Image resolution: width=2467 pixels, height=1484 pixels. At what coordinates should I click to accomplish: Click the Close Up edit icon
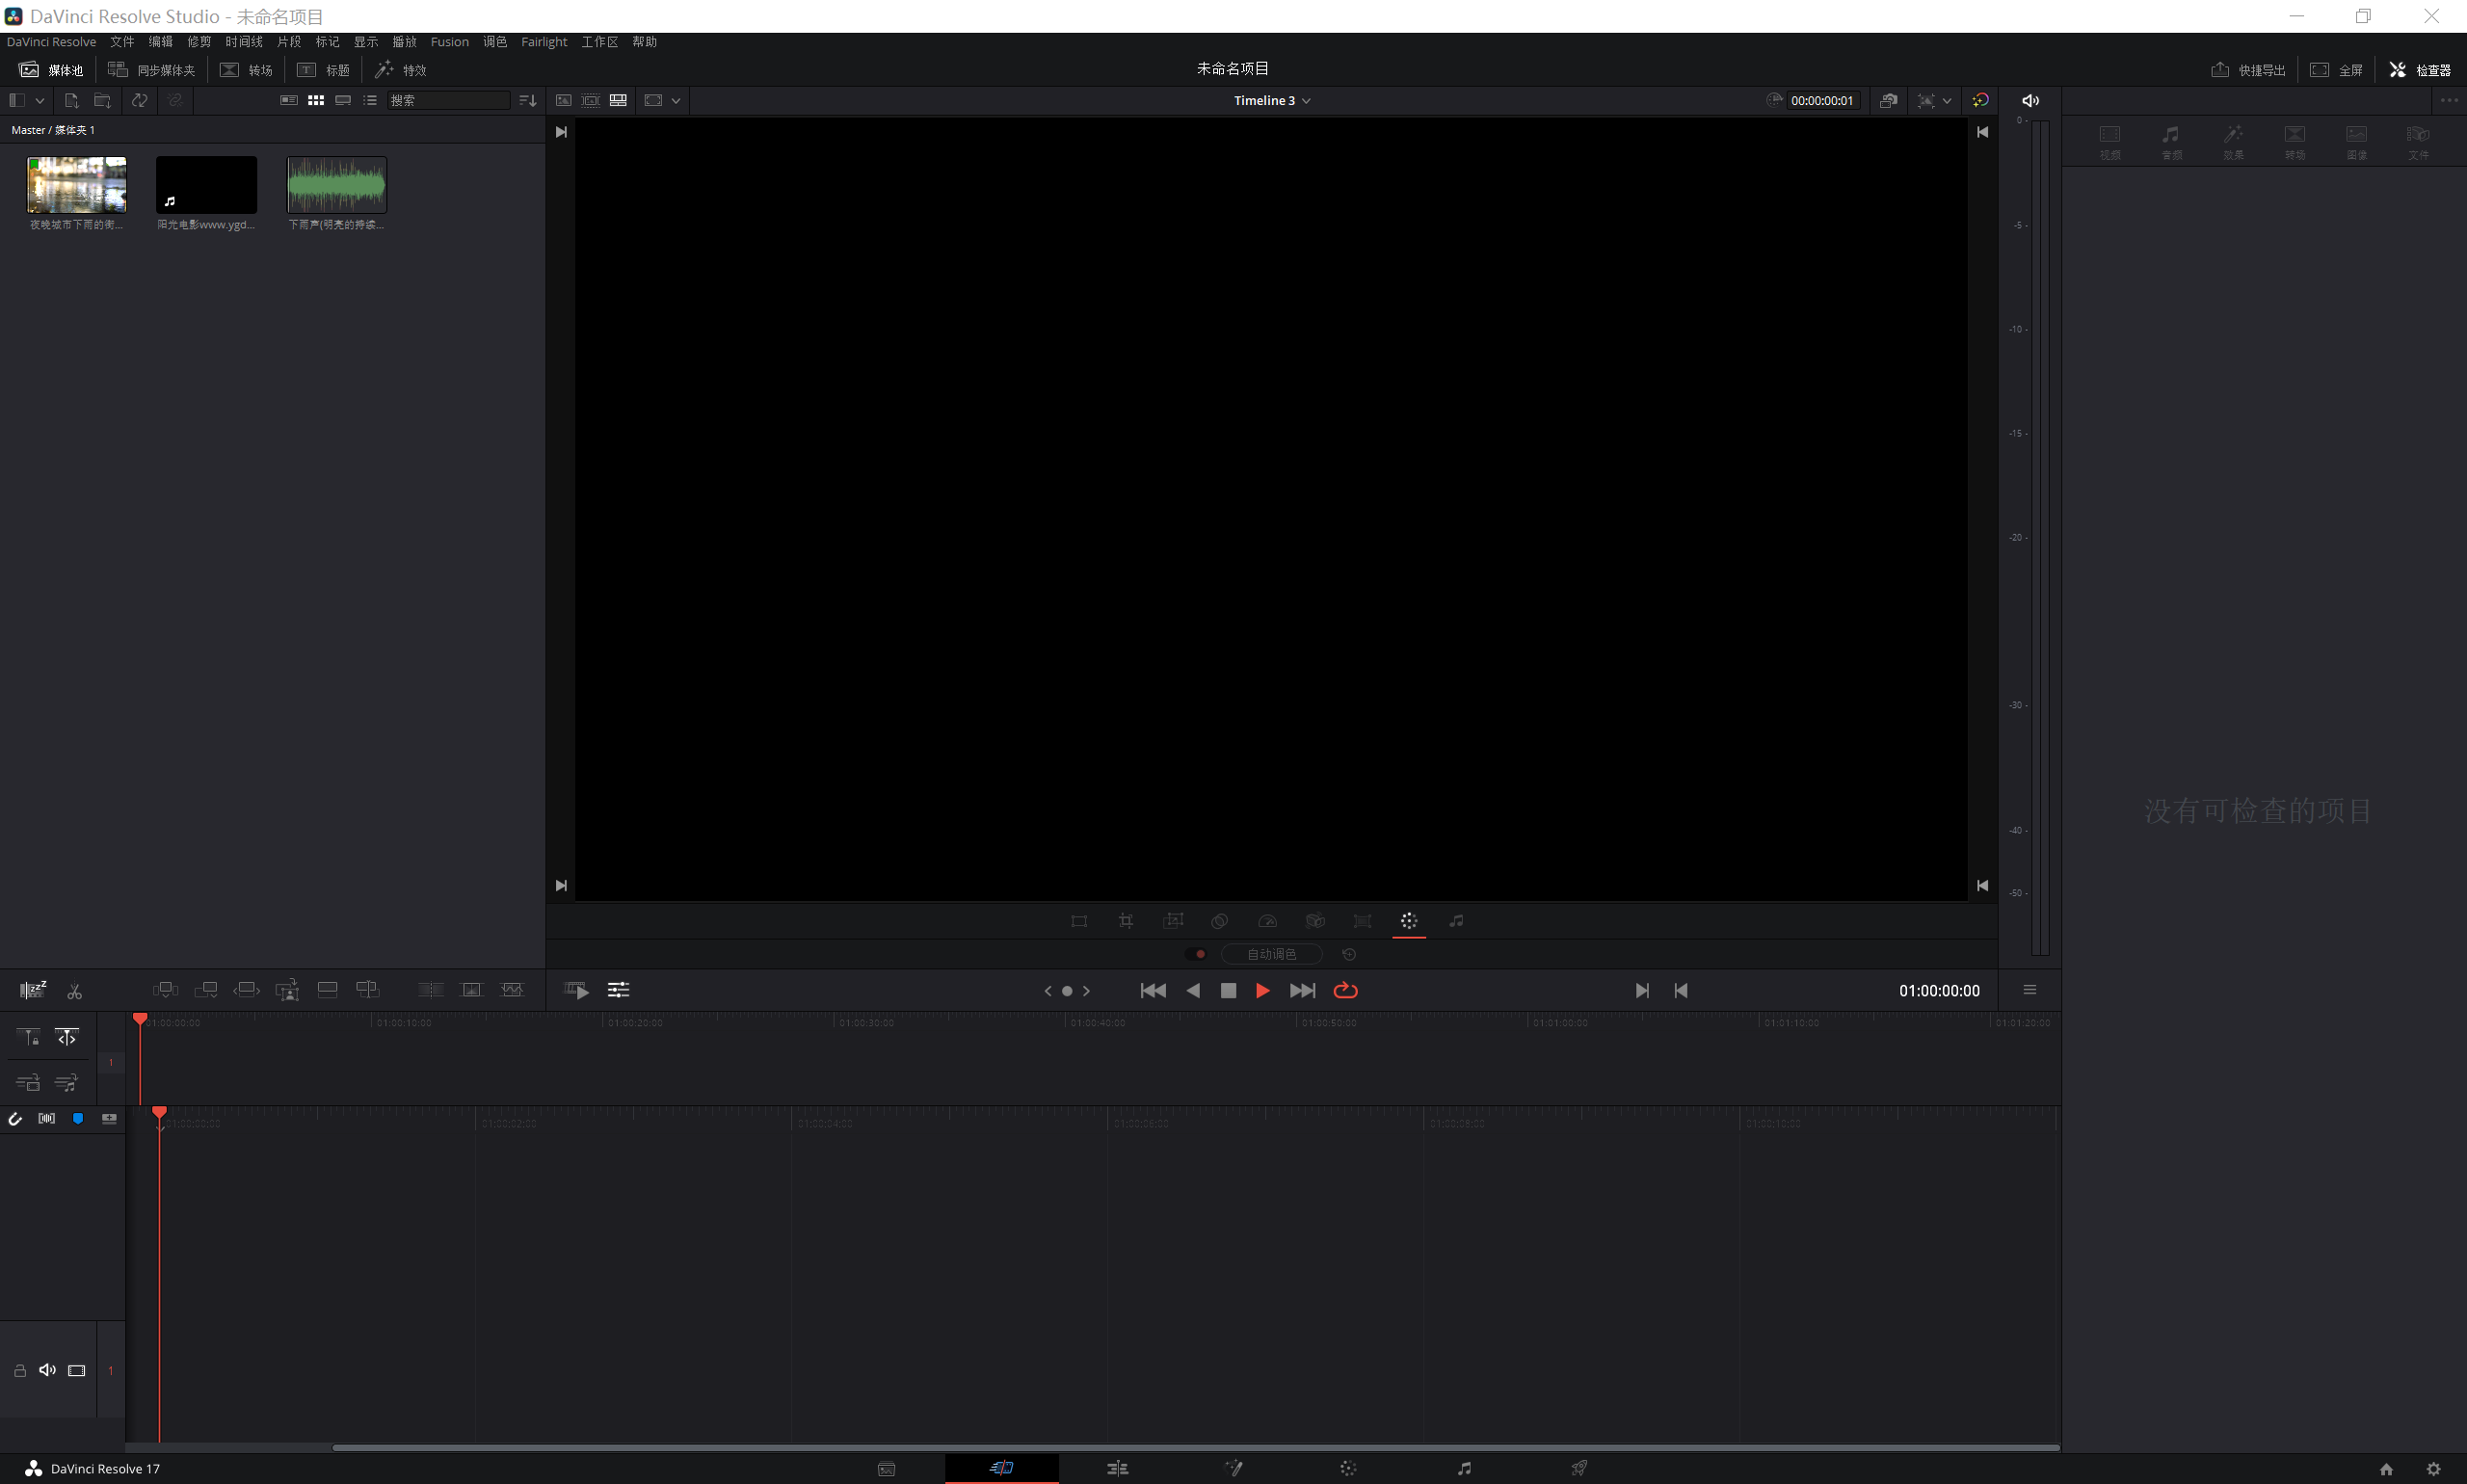(287, 990)
